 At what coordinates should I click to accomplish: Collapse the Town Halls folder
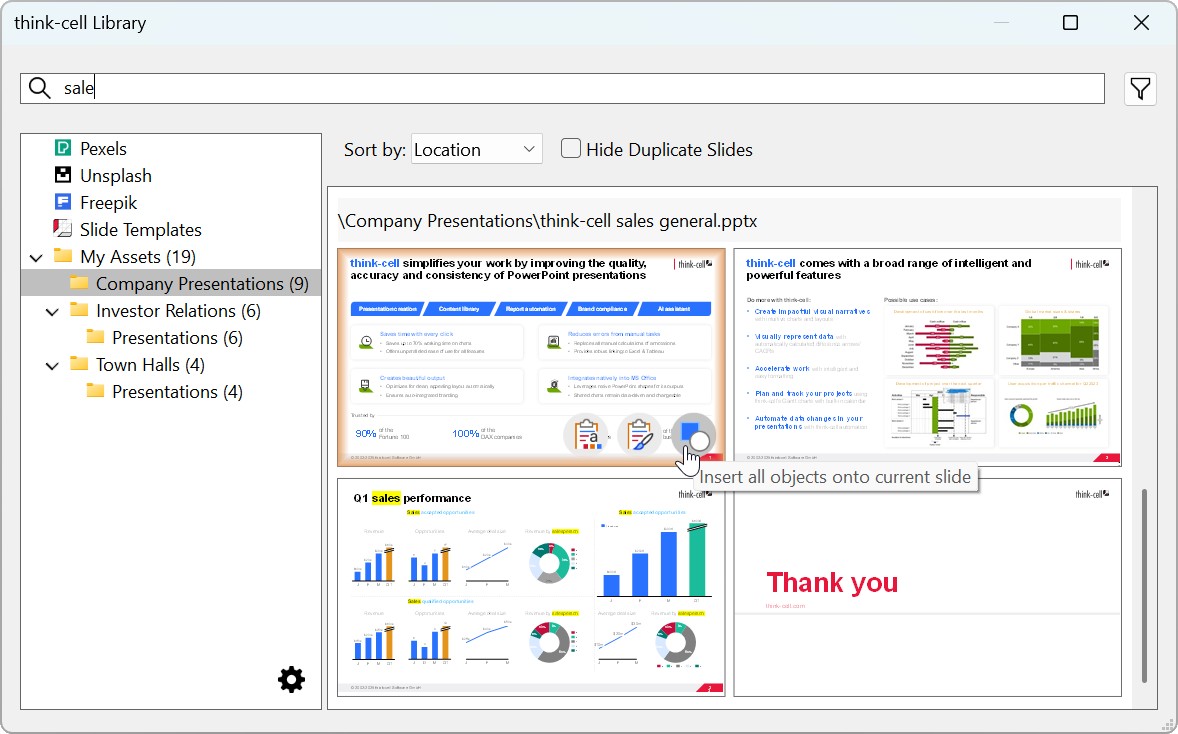53,366
